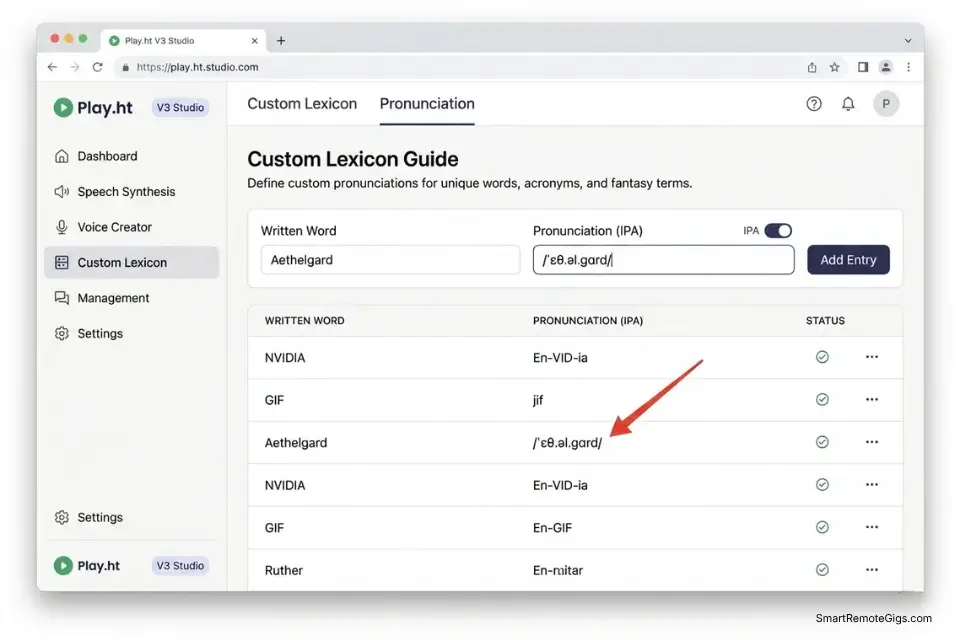
Task: Click status checkmark of first NVIDIA row
Action: [822, 357]
